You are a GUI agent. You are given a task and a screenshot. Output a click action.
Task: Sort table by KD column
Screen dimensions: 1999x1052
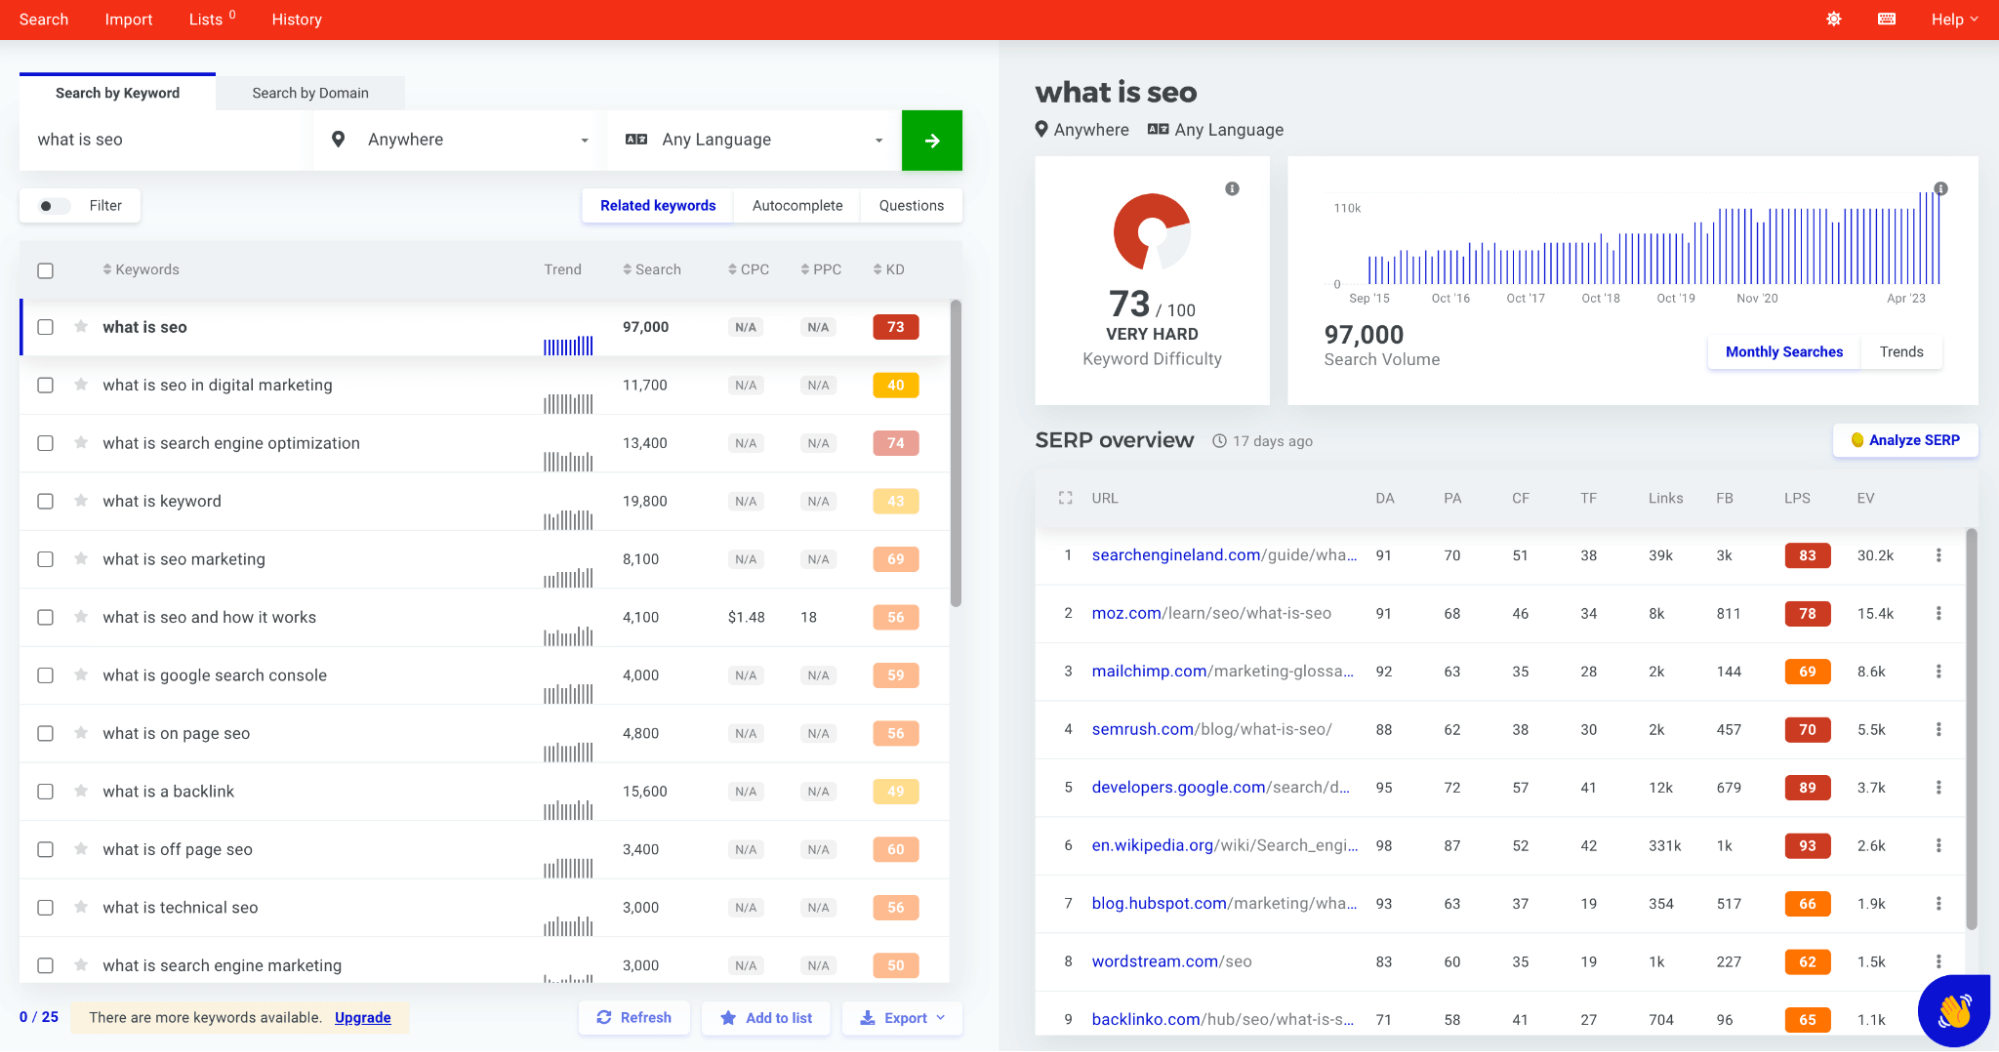point(888,270)
